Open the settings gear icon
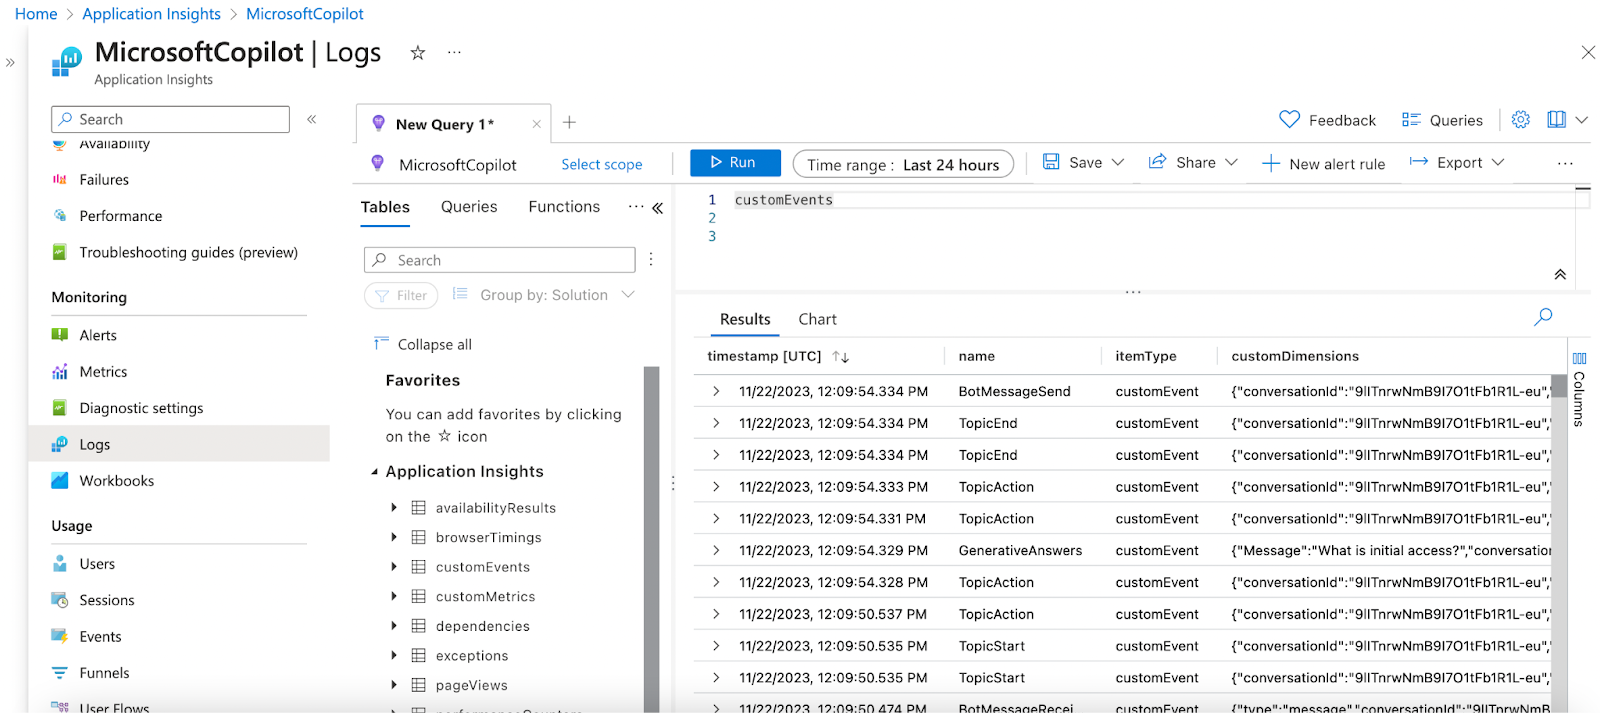This screenshot has width=1600, height=713. pos(1521,119)
